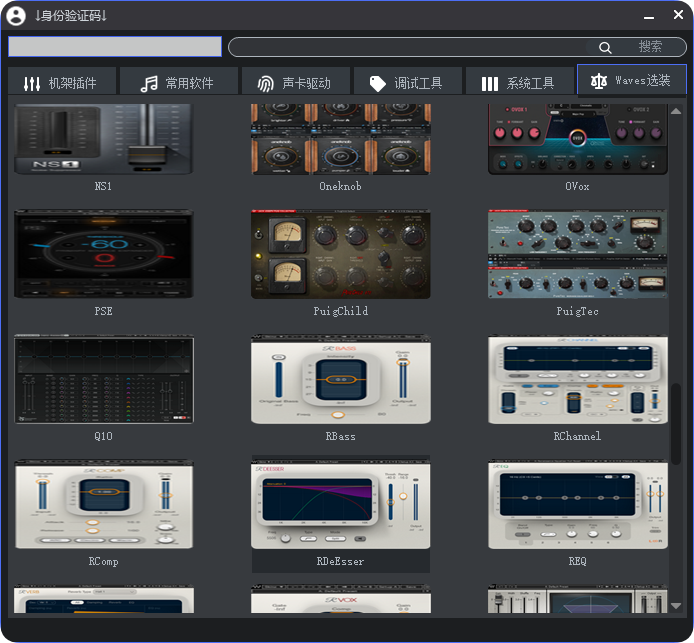Click the scroll down arrow of plugin list
694x643 pixels.
(x=676, y=606)
